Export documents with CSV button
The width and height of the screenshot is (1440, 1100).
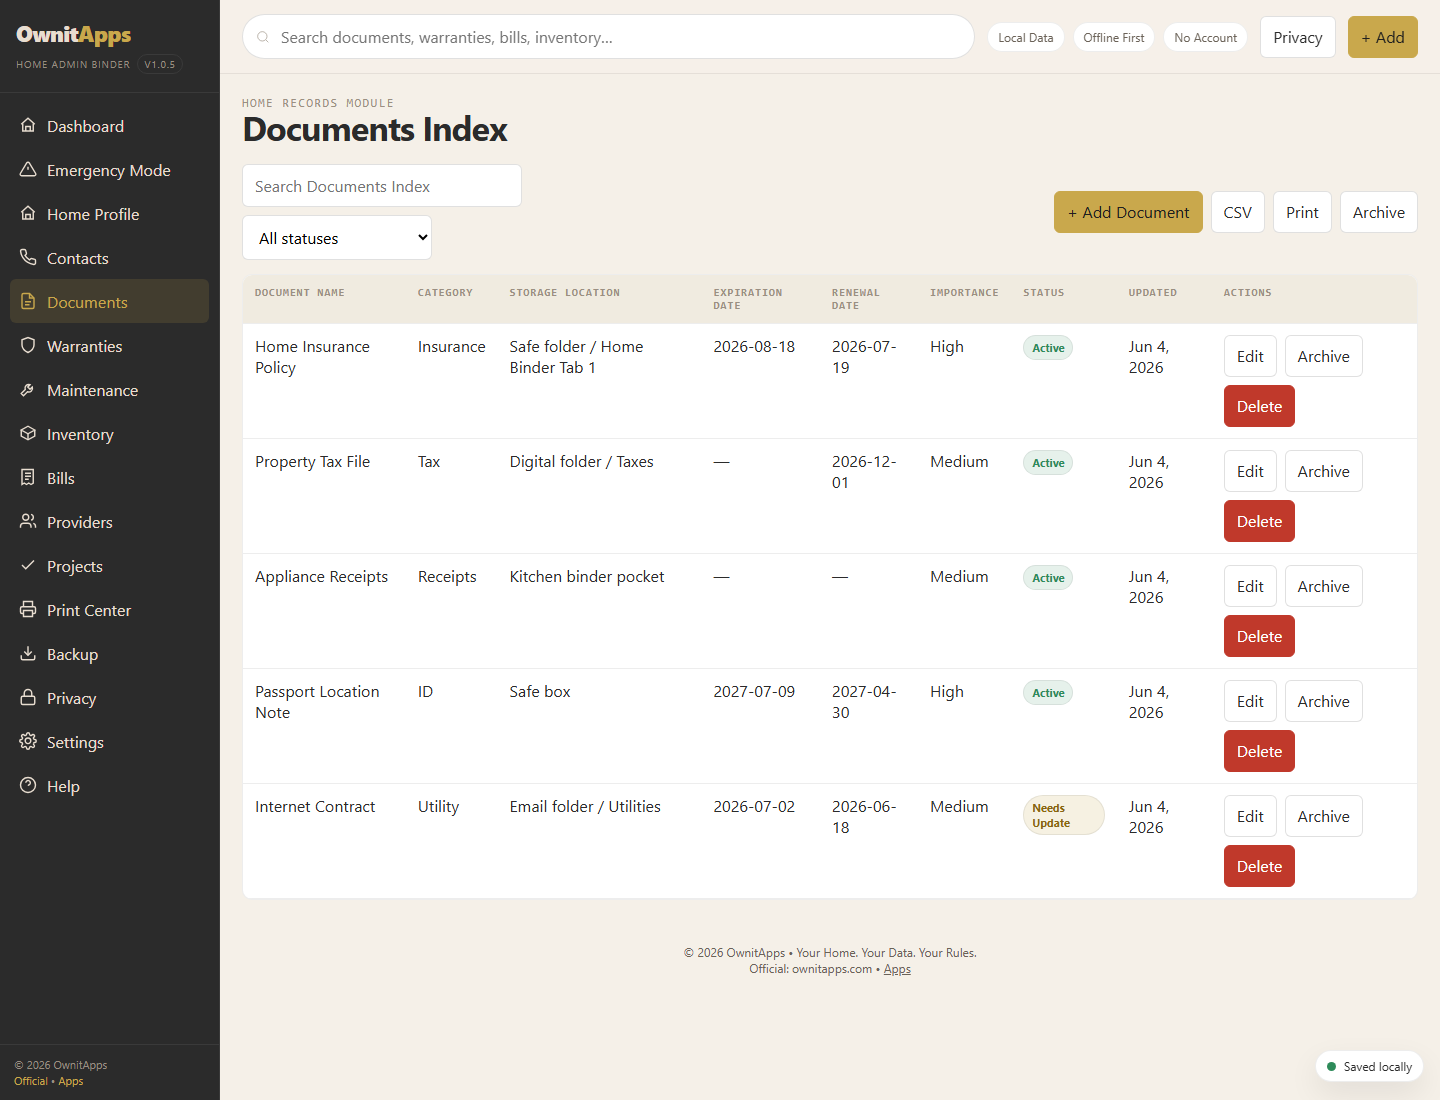1237,212
